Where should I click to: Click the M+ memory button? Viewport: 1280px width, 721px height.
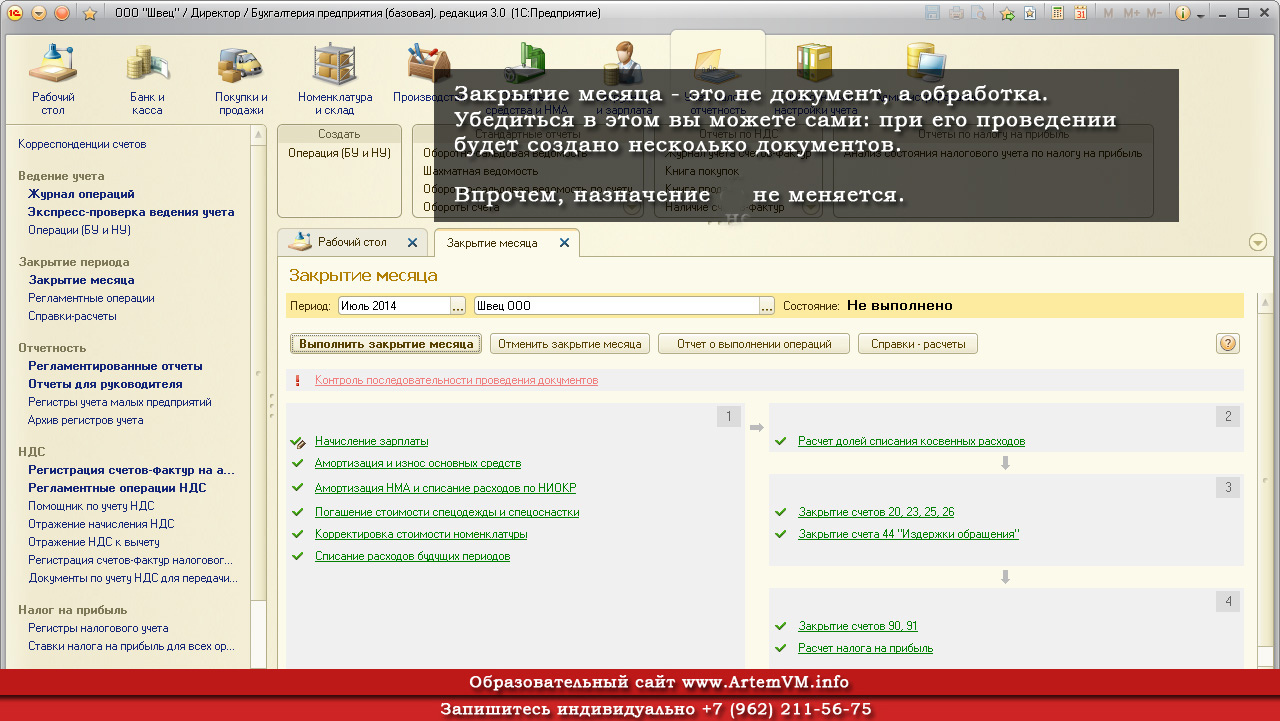[x=1131, y=13]
